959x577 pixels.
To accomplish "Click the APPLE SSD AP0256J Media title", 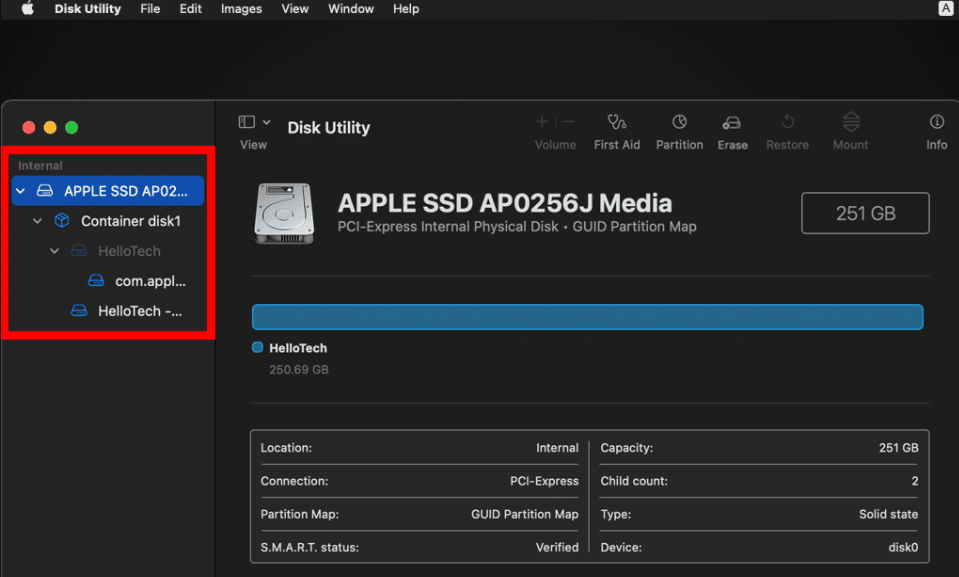I will point(505,203).
